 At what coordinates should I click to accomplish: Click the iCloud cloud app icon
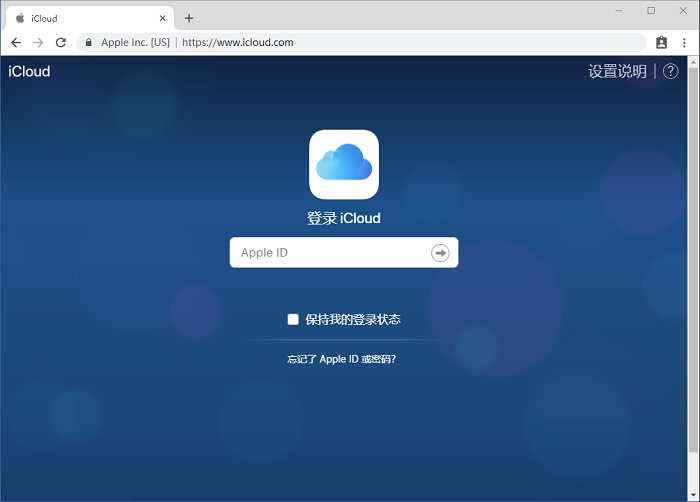click(344, 164)
